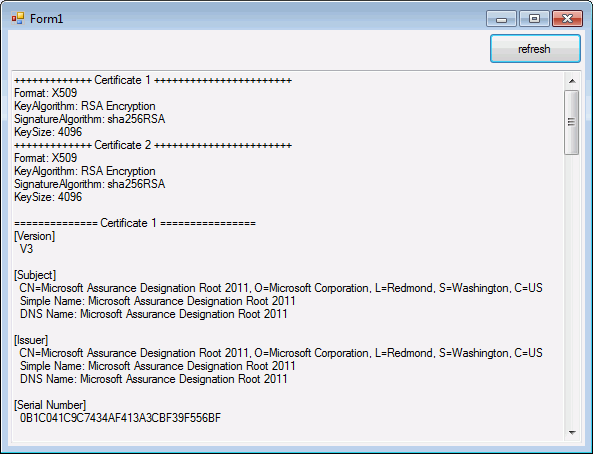
Task: Click the scrollbar down arrow
Action: click(572, 432)
